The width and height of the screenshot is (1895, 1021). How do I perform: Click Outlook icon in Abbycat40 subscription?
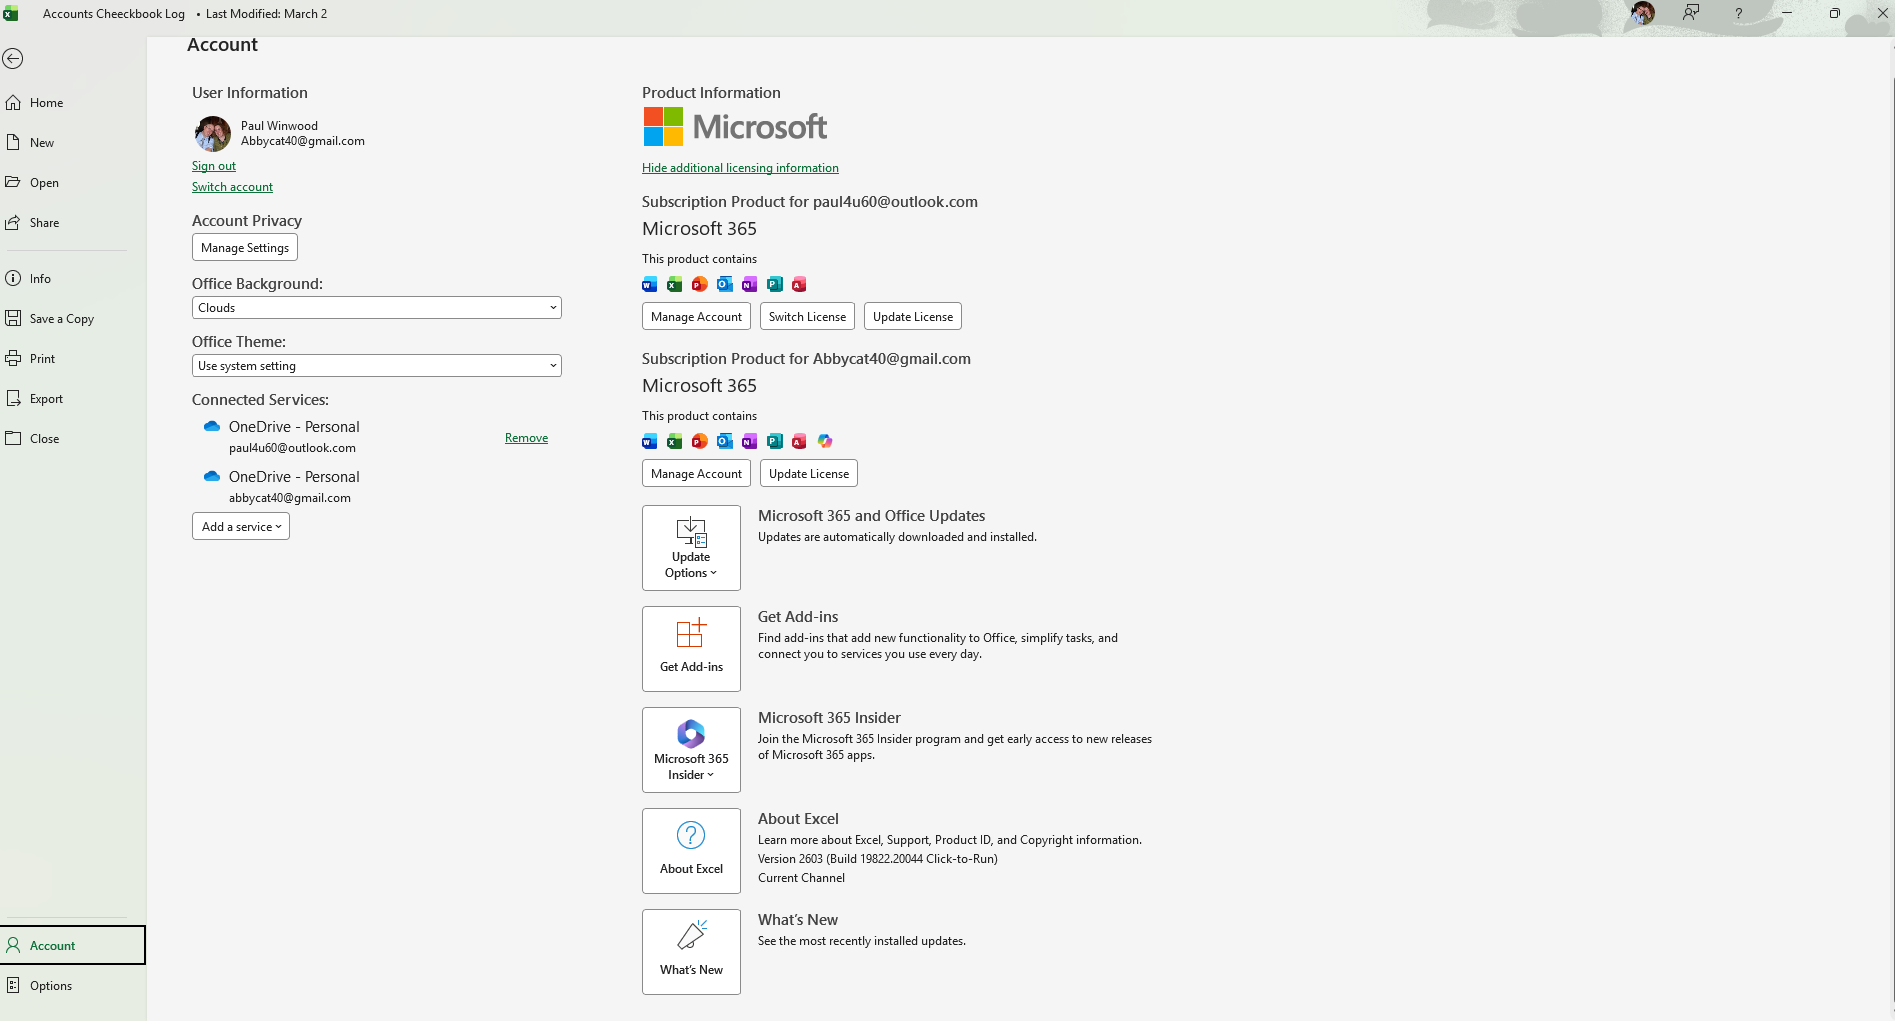[x=725, y=442]
